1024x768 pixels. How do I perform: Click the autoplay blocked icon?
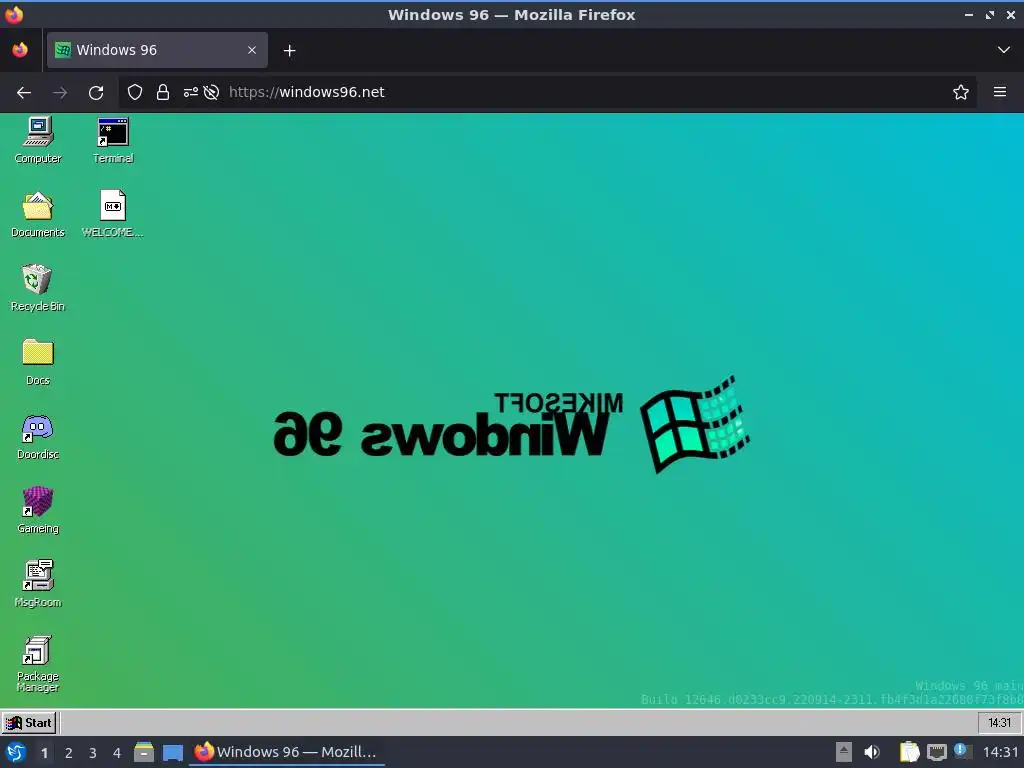[x=211, y=92]
